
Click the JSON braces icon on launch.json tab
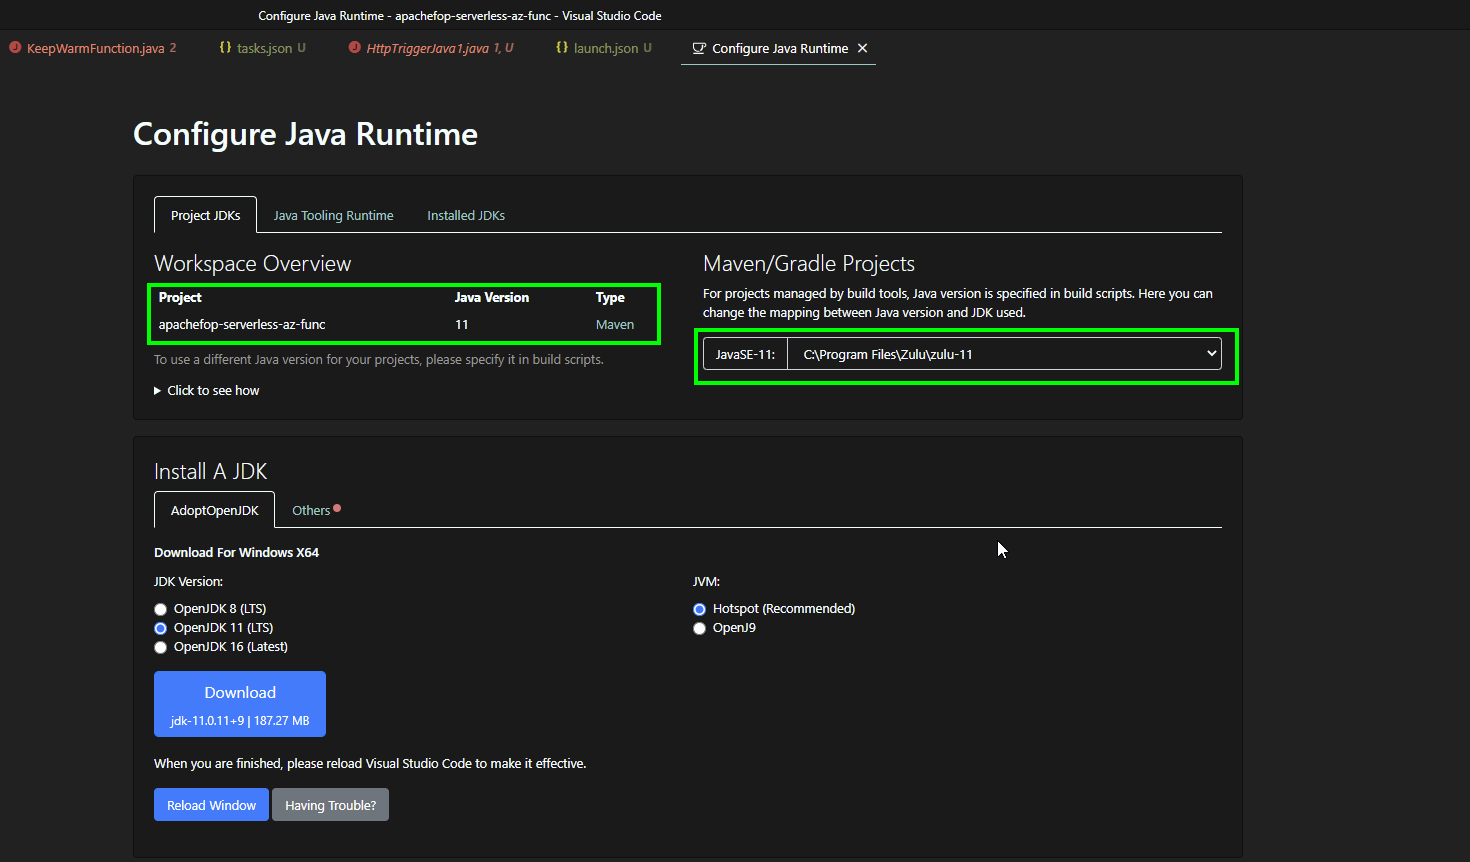pos(562,47)
